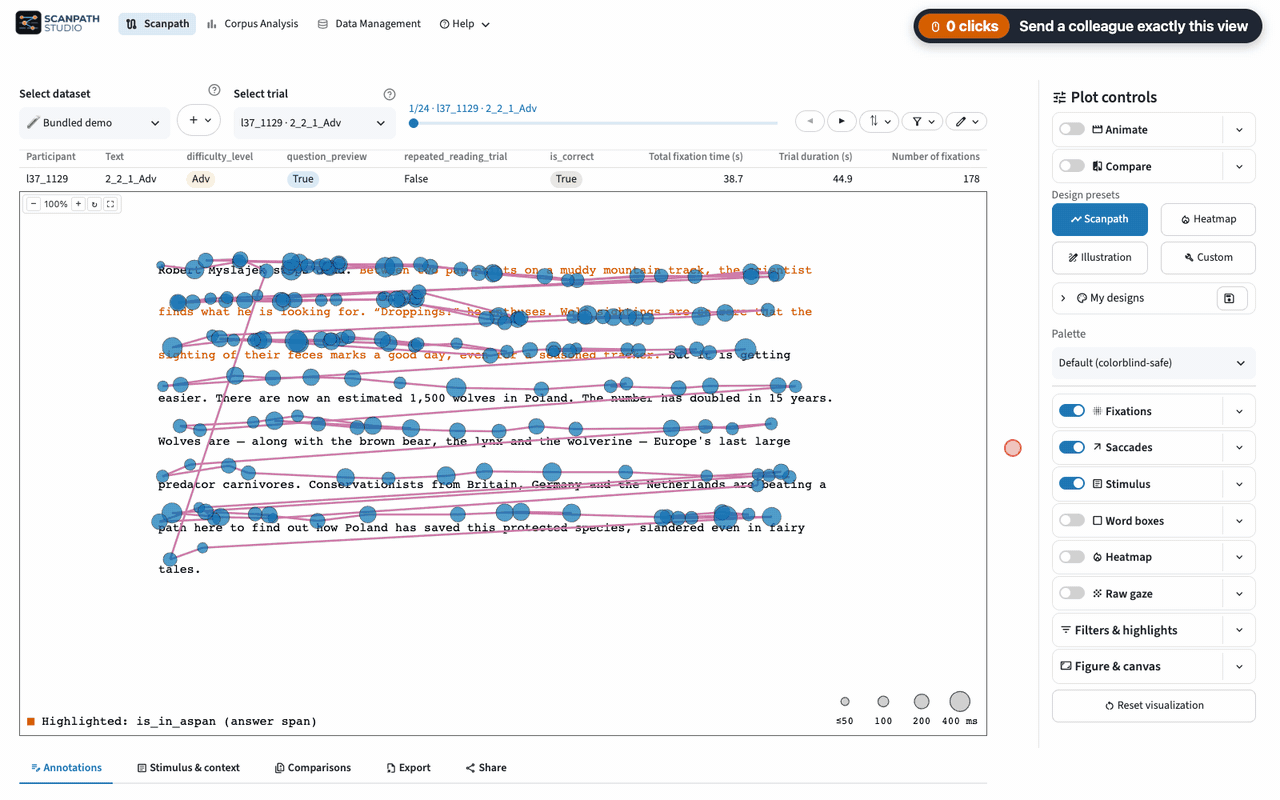Image resolution: width=1280 pixels, height=800 pixels.
Task: Toggle the Compare switch
Action: 1072,166
